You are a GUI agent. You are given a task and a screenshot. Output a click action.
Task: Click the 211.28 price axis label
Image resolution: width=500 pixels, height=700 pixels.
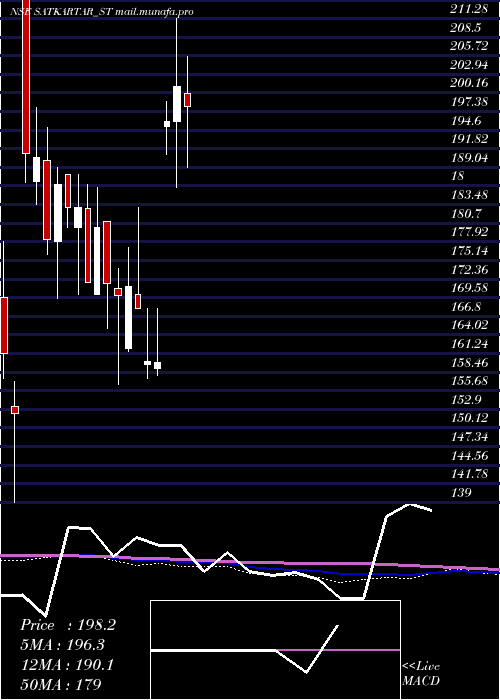tap(469, 9)
